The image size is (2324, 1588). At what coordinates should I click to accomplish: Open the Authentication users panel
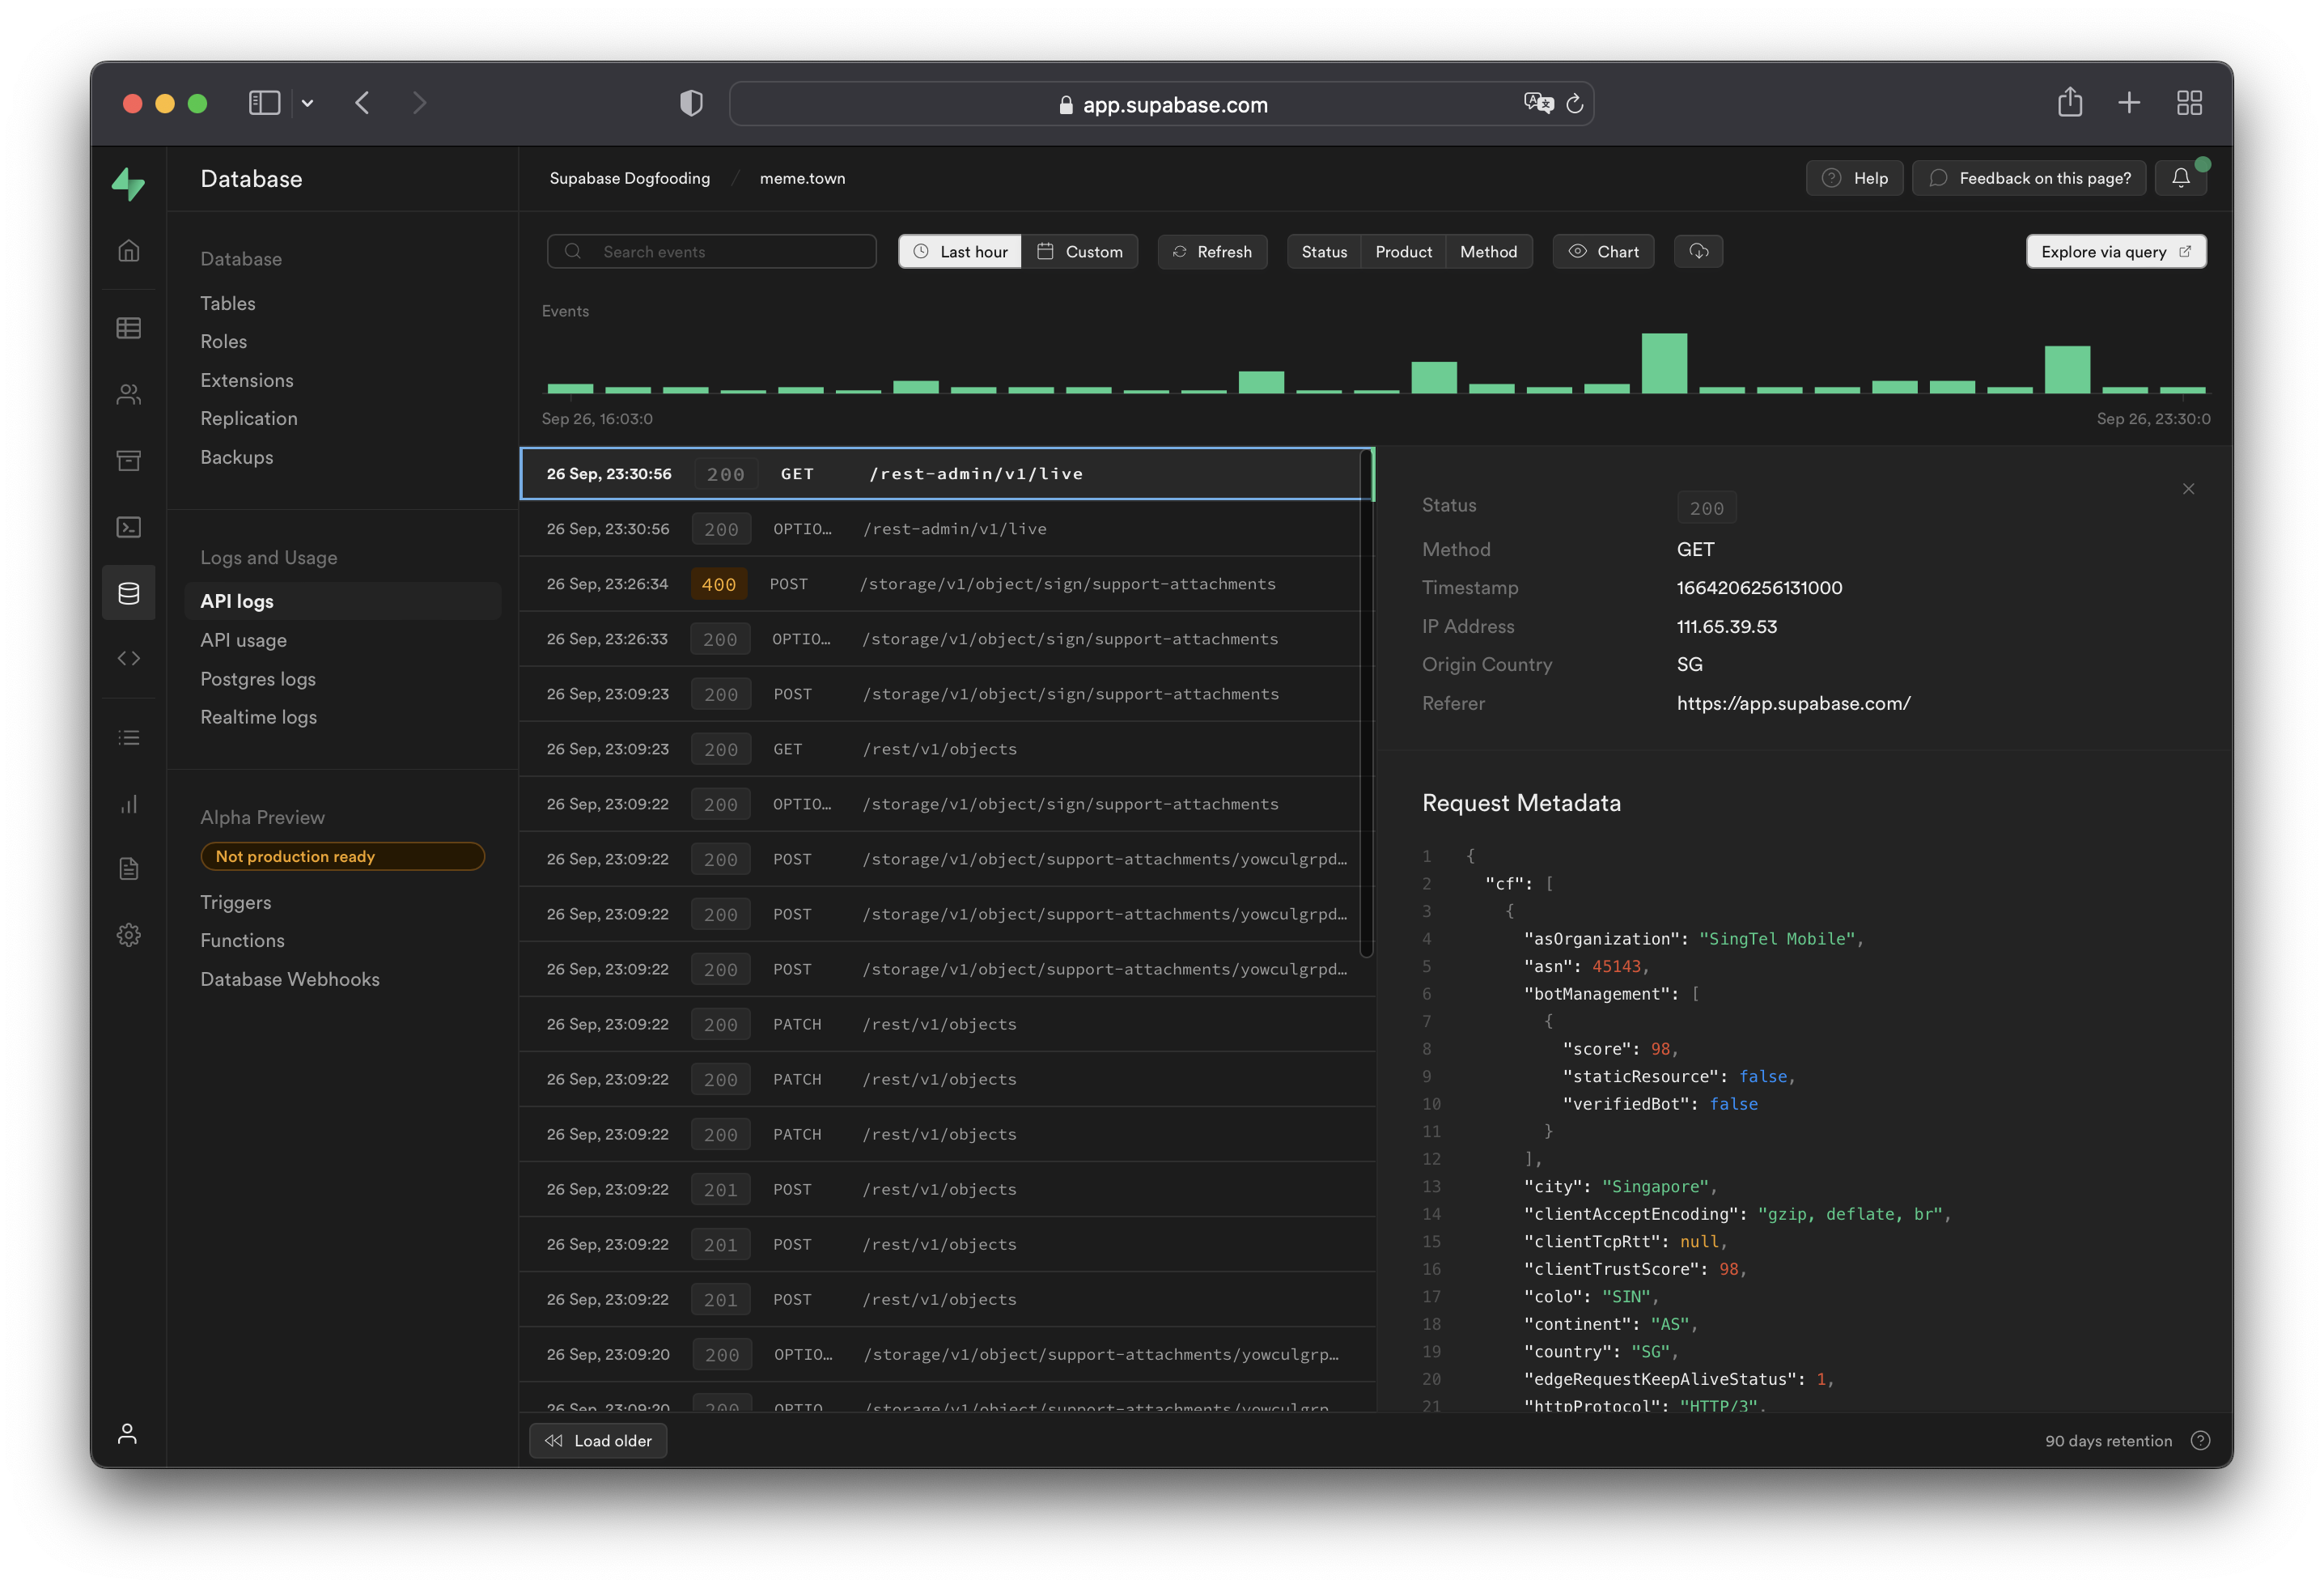coord(129,394)
